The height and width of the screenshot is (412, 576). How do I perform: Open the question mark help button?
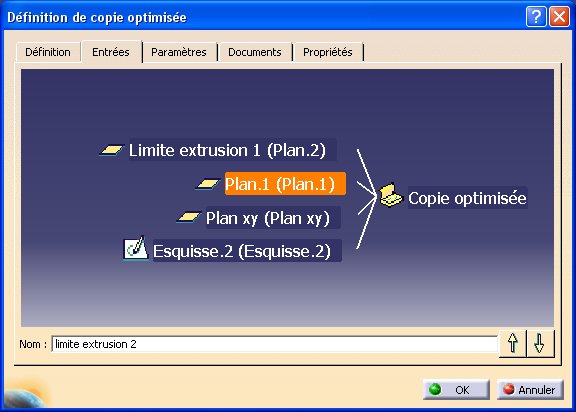536,17
